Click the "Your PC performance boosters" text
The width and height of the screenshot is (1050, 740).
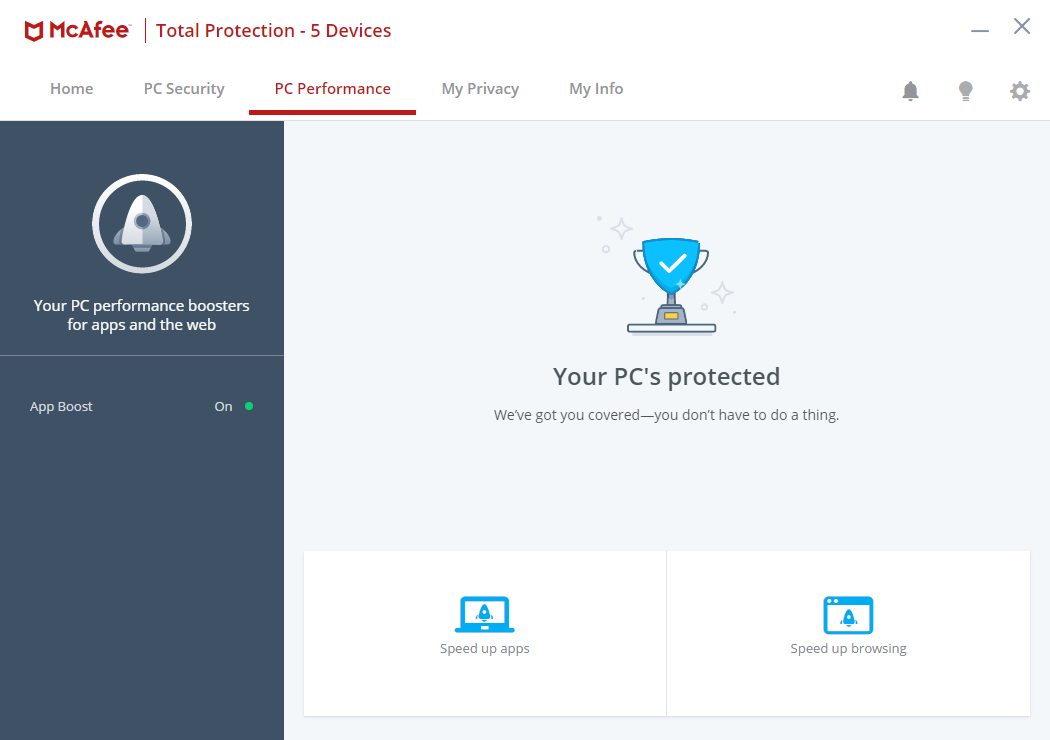tap(141, 315)
